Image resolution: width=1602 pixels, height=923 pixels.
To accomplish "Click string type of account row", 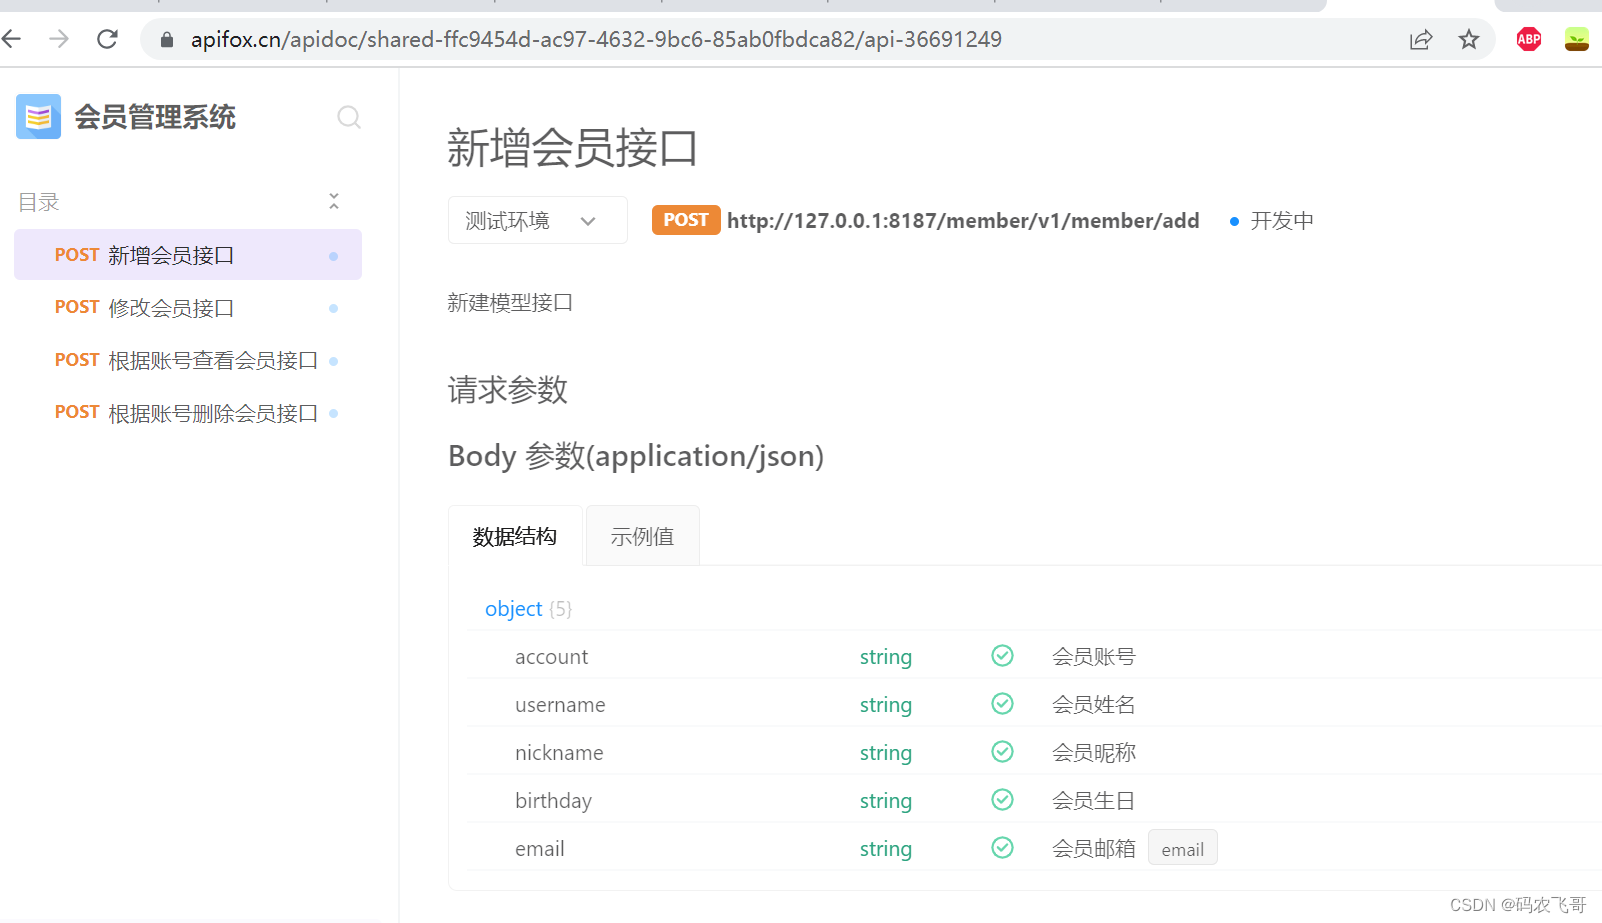I will click(886, 657).
